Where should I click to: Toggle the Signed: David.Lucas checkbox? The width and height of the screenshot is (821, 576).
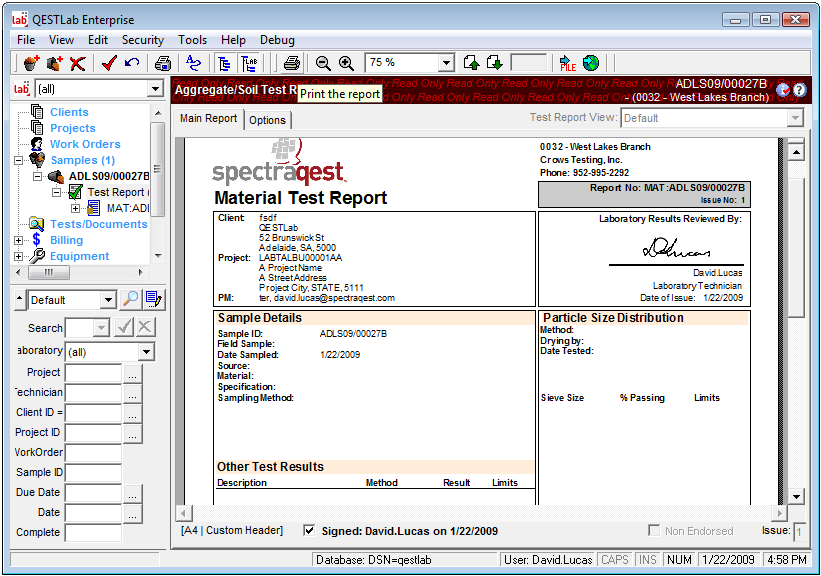309,531
